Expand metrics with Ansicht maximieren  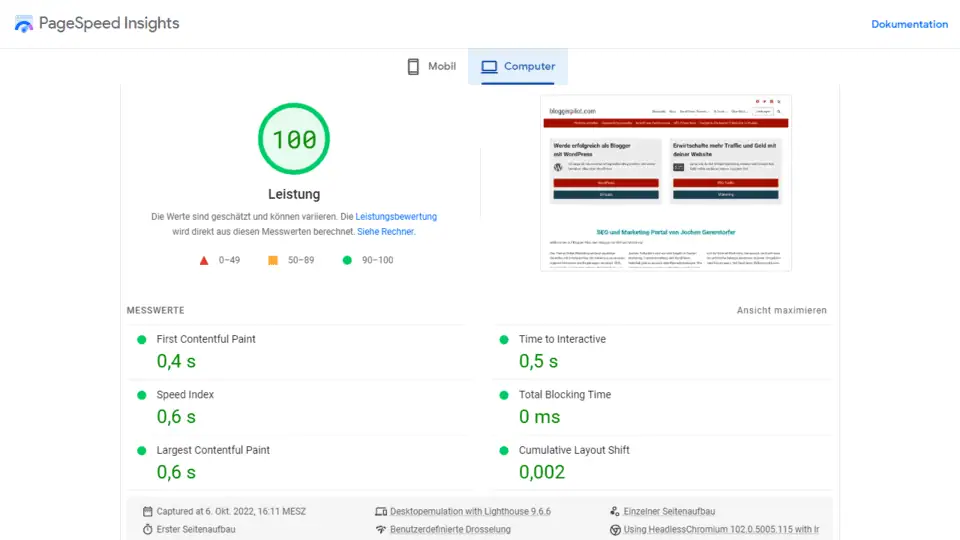pyautogui.click(x=781, y=311)
